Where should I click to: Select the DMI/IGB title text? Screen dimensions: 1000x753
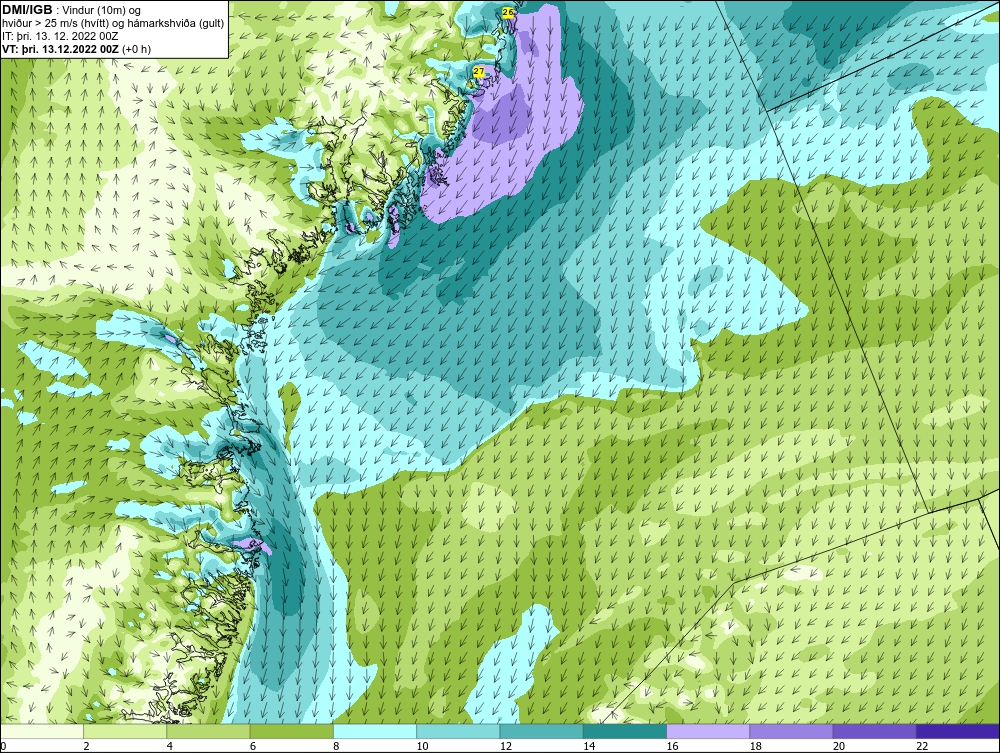pos(27,10)
